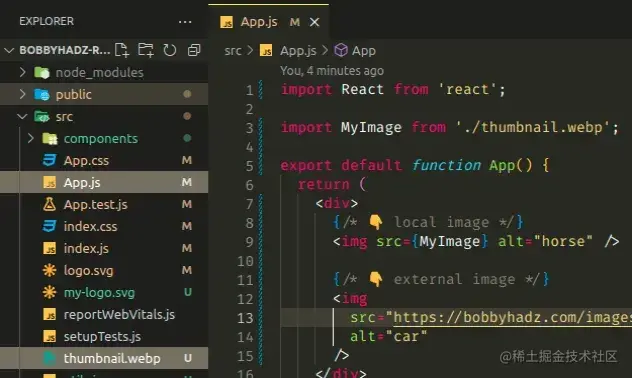Click the JS icon beside reportWebVitals.js
632x378 pixels.
[50, 315]
